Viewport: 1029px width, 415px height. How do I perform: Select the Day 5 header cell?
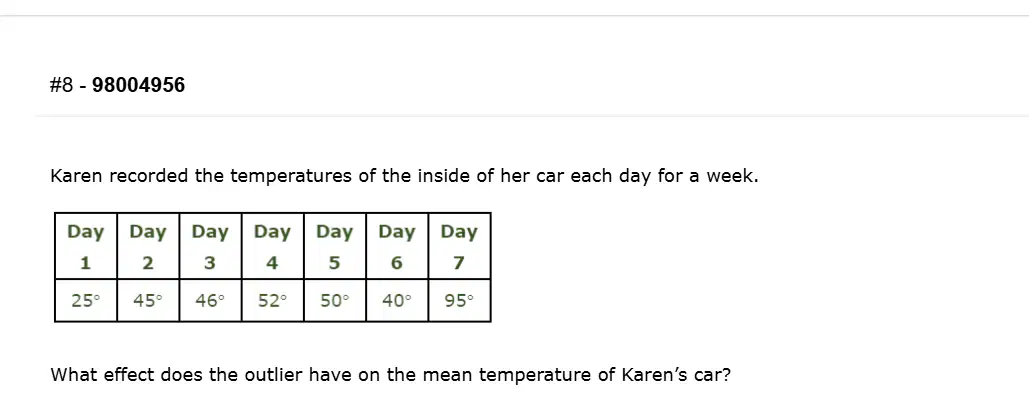tap(335, 246)
